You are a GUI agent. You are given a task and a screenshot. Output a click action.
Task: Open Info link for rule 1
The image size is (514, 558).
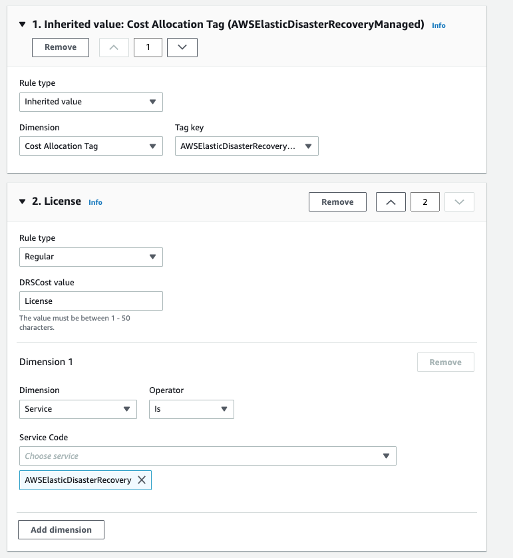(438, 26)
